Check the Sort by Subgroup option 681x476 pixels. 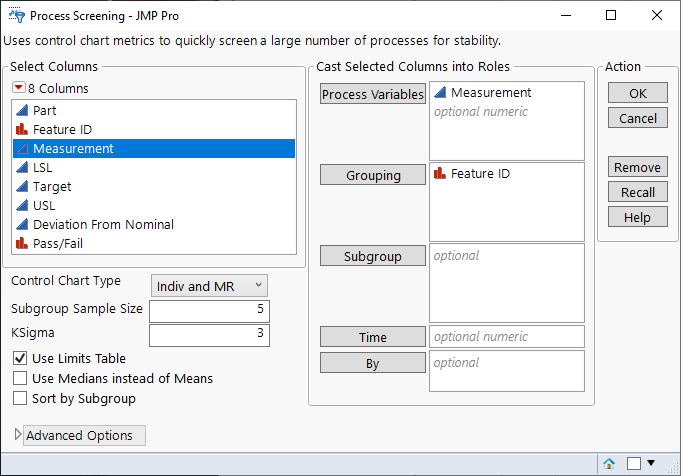pos(20,398)
